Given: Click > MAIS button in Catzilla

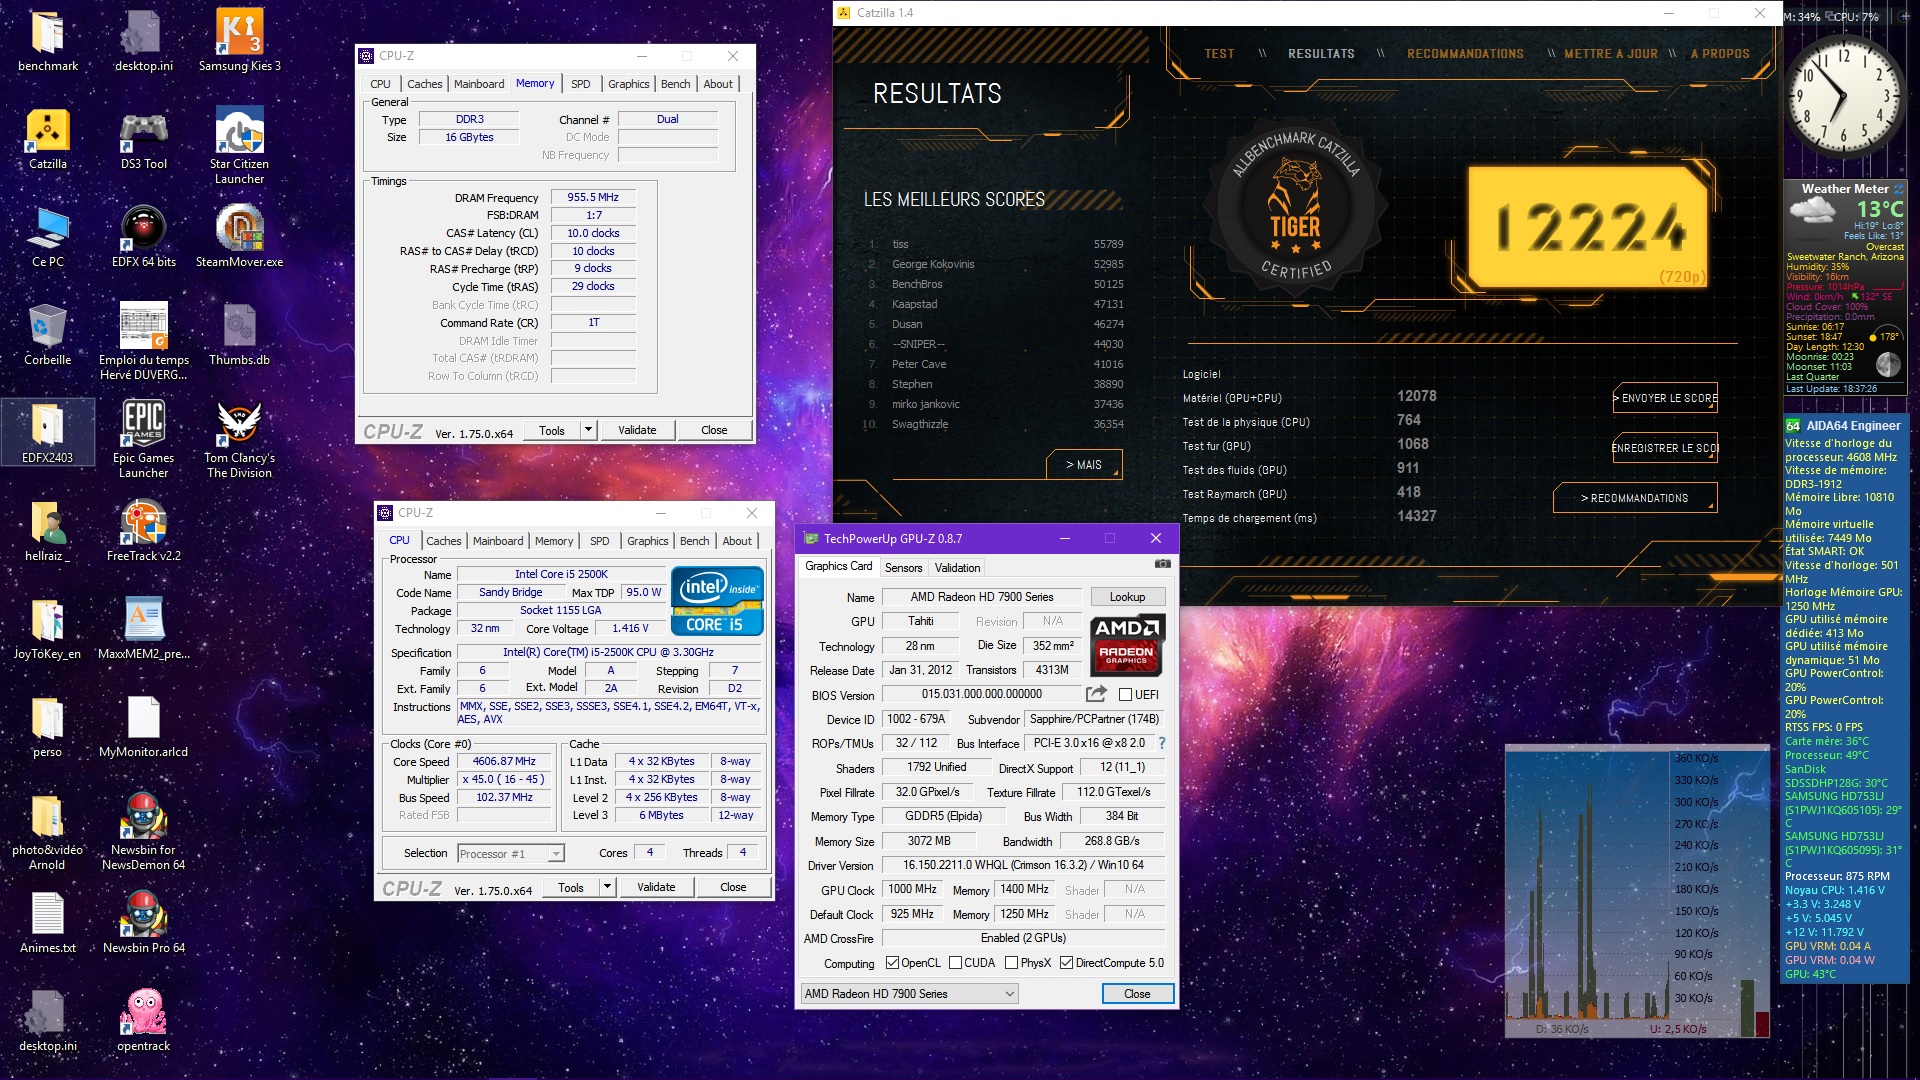Looking at the screenshot, I should point(1084,465).
